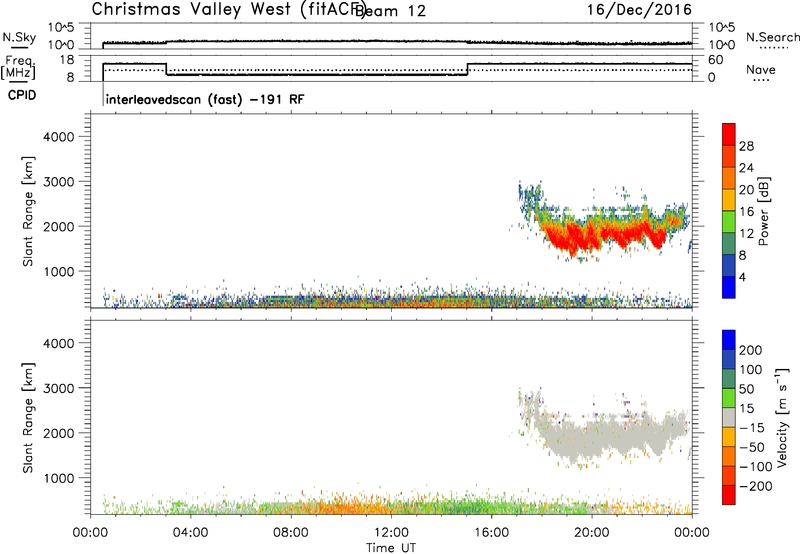
Task: Click the 'Freq. [MHz]' axis label
Action: pyautogui.click(x=19, y=68)
